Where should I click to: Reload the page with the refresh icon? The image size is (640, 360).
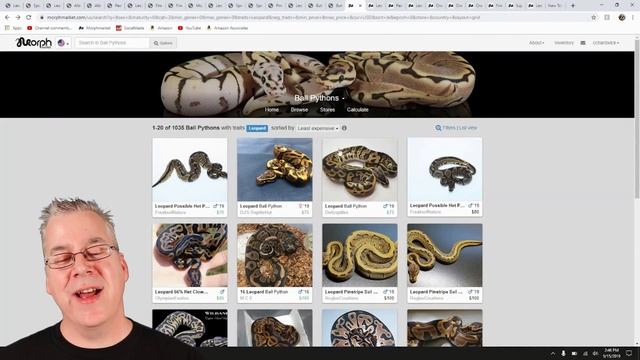29,18
